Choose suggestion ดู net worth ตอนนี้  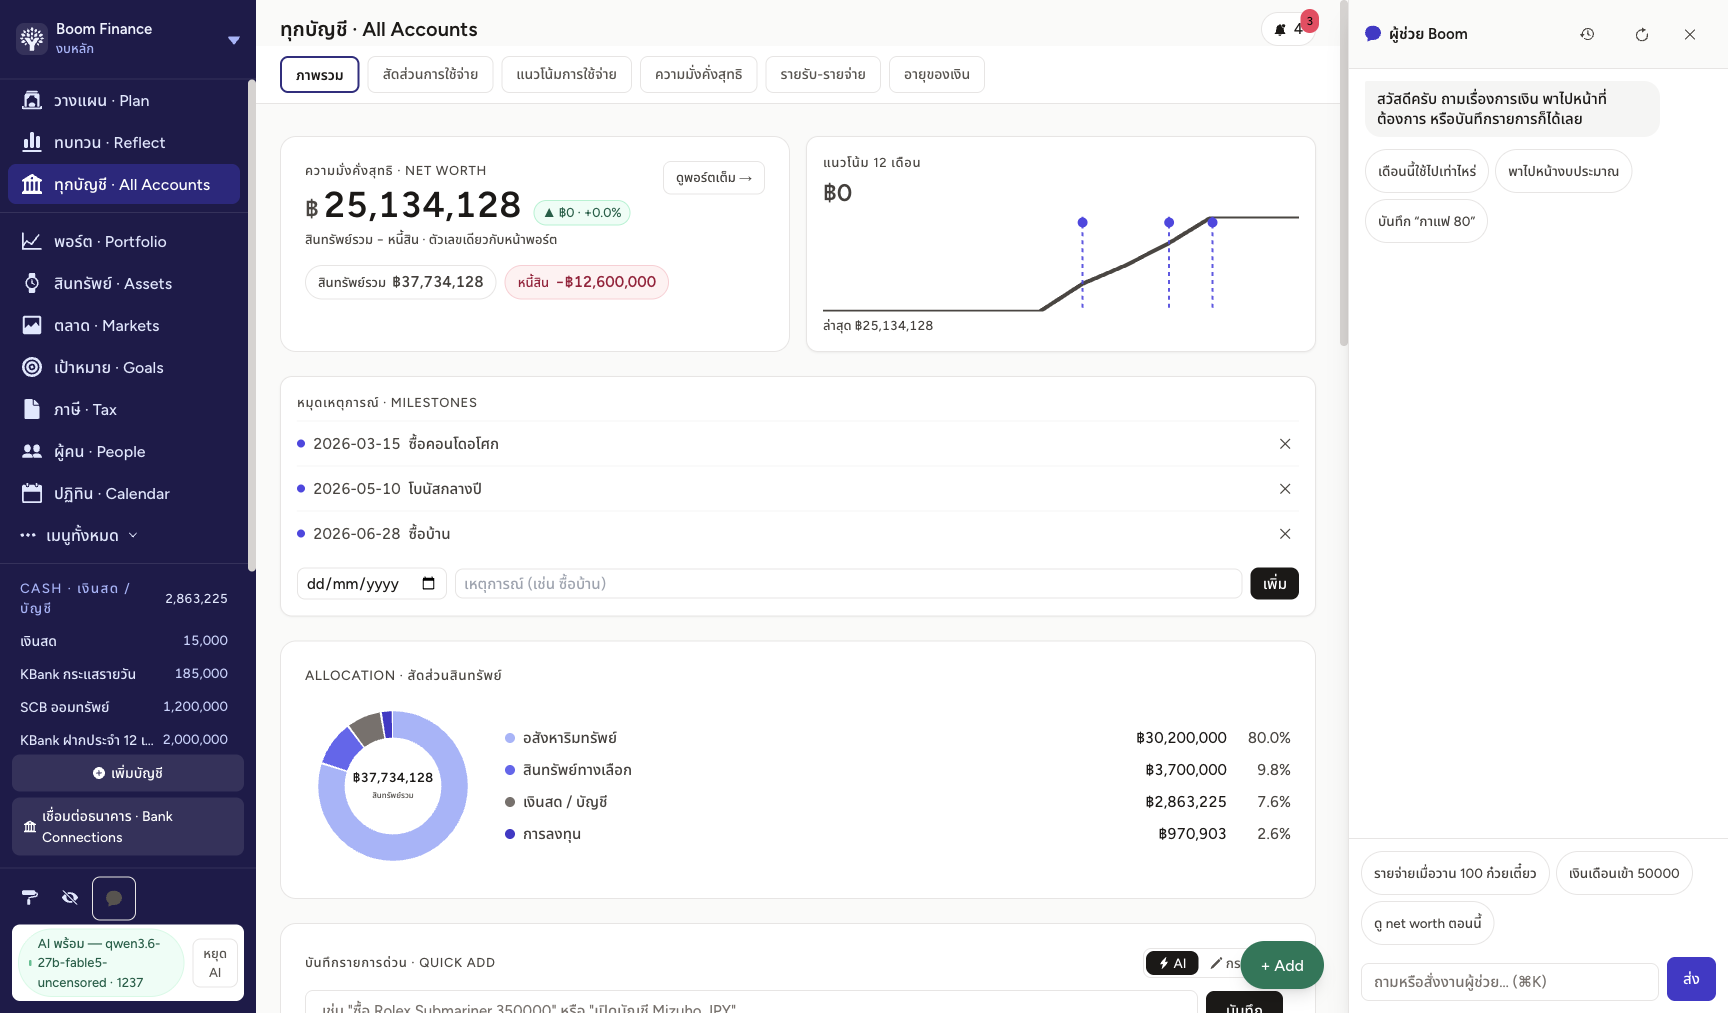click(1427, 923)
